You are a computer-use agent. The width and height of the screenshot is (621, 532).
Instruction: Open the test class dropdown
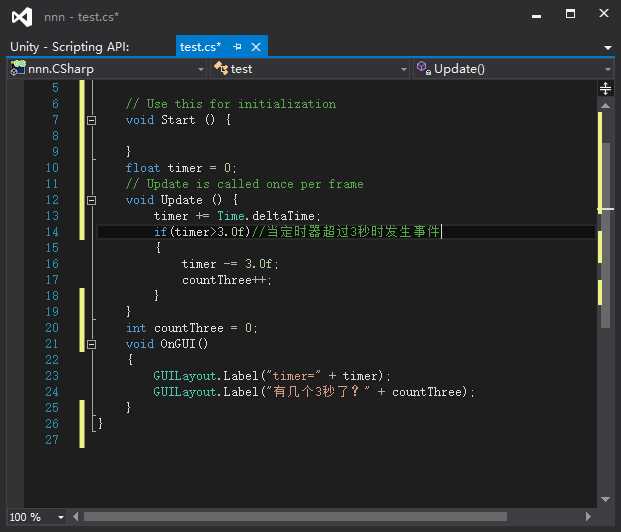coord(404,69)
